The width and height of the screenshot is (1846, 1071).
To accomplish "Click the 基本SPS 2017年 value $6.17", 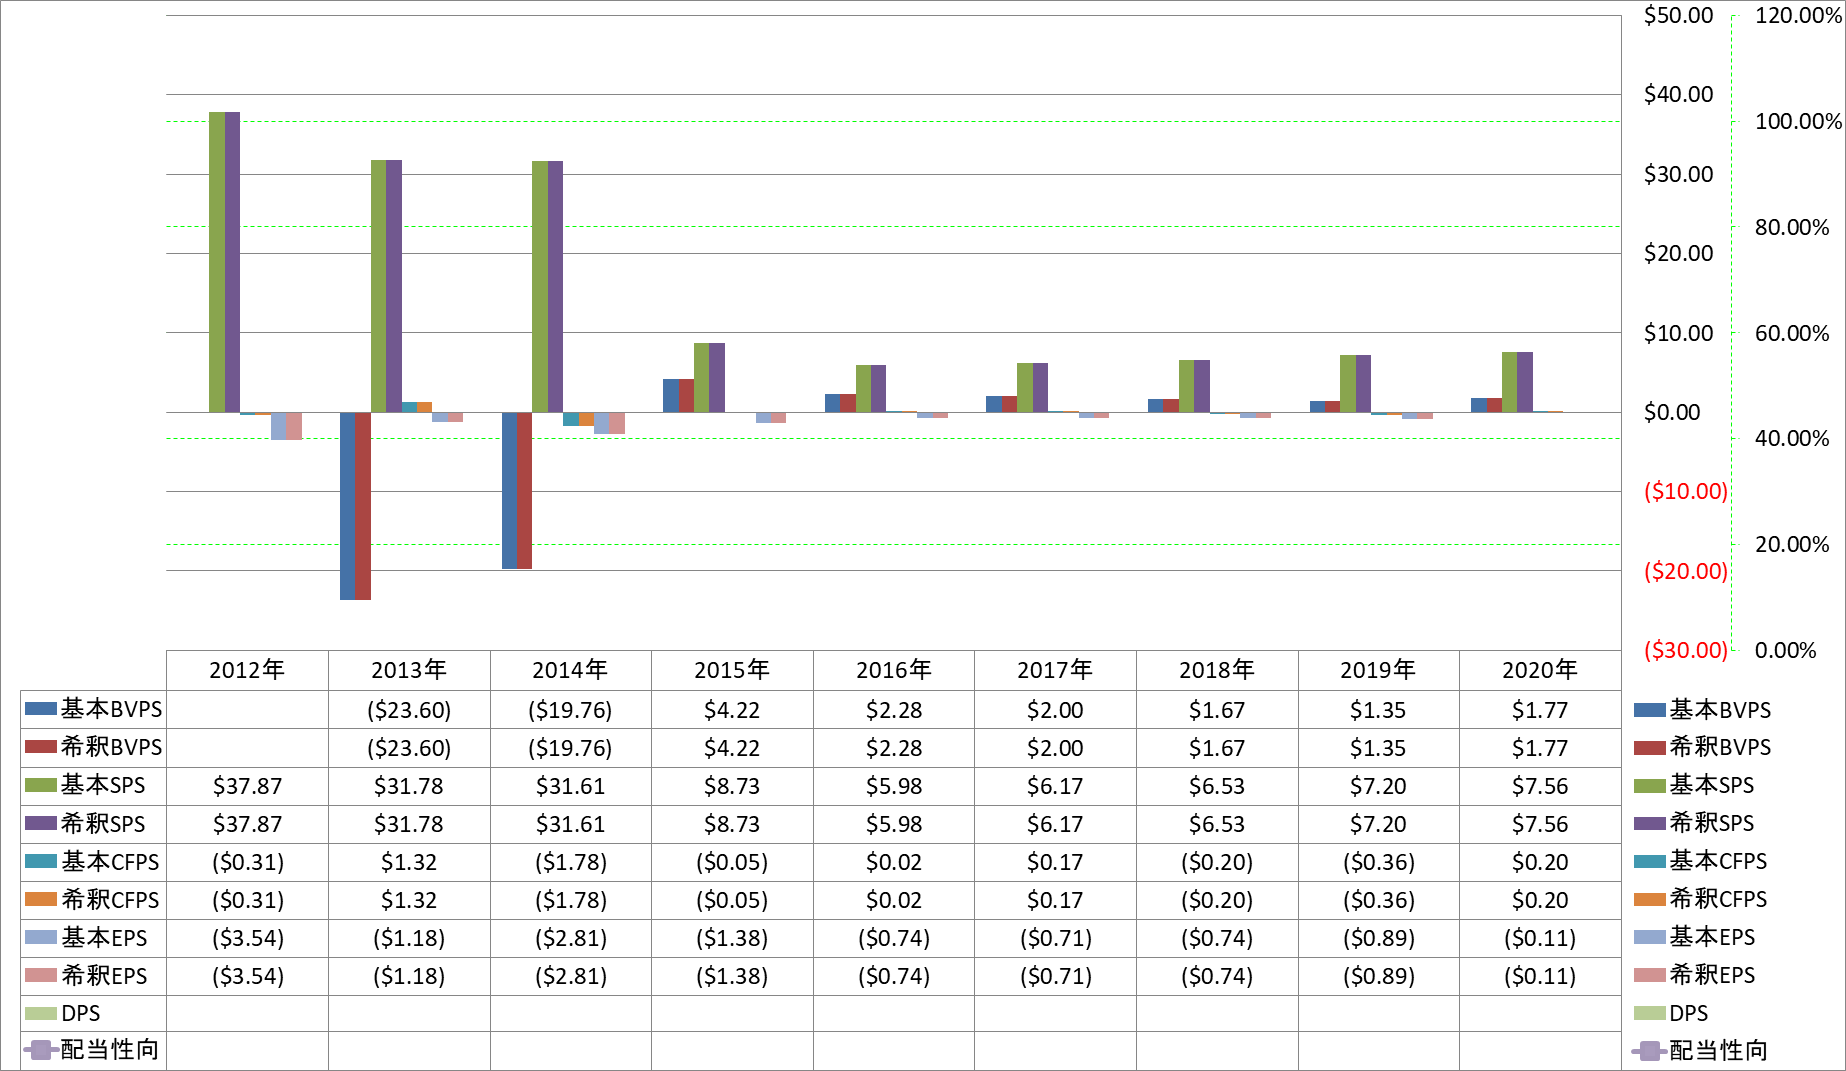I will click(1055, 786).
